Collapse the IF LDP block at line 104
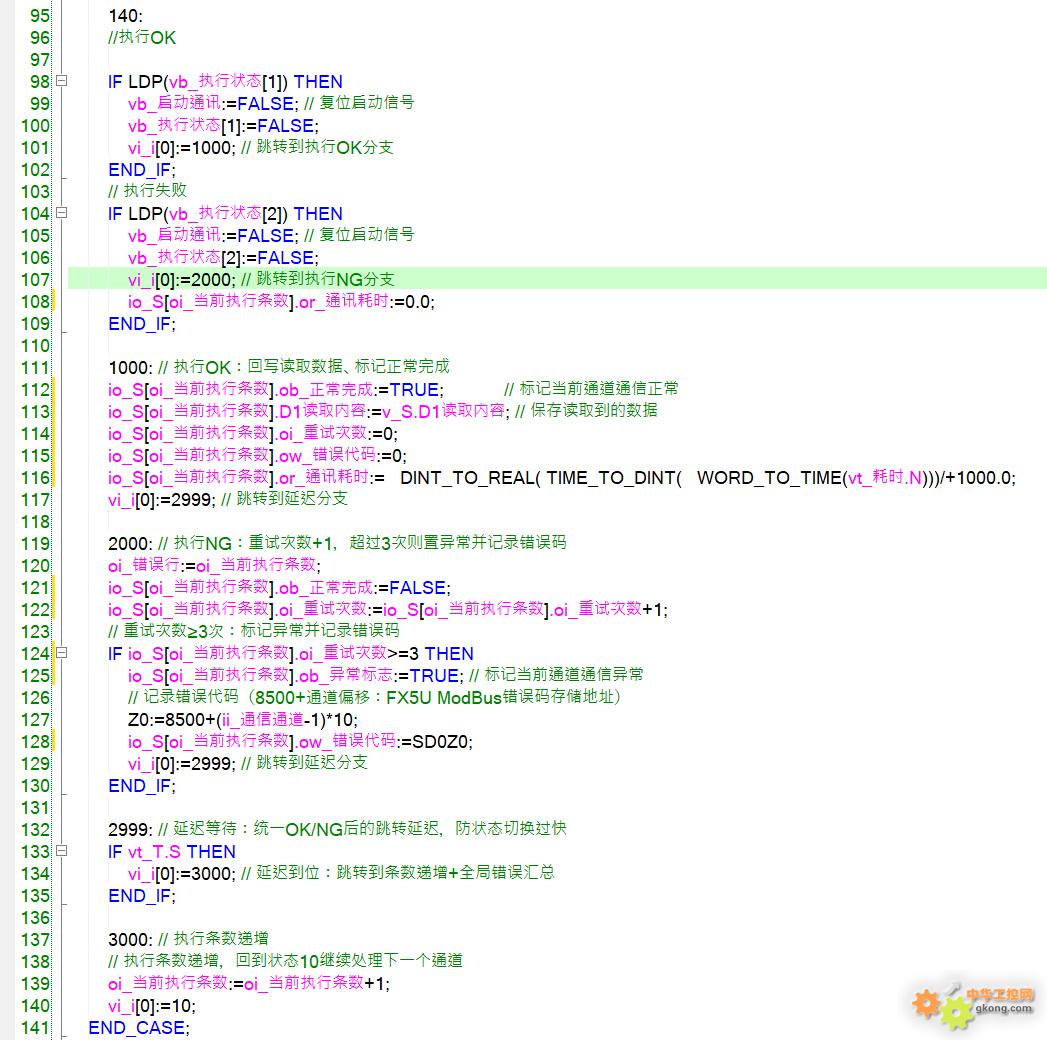The height and width of the screenshot is (1040, 1047). [x=62, y=214]
